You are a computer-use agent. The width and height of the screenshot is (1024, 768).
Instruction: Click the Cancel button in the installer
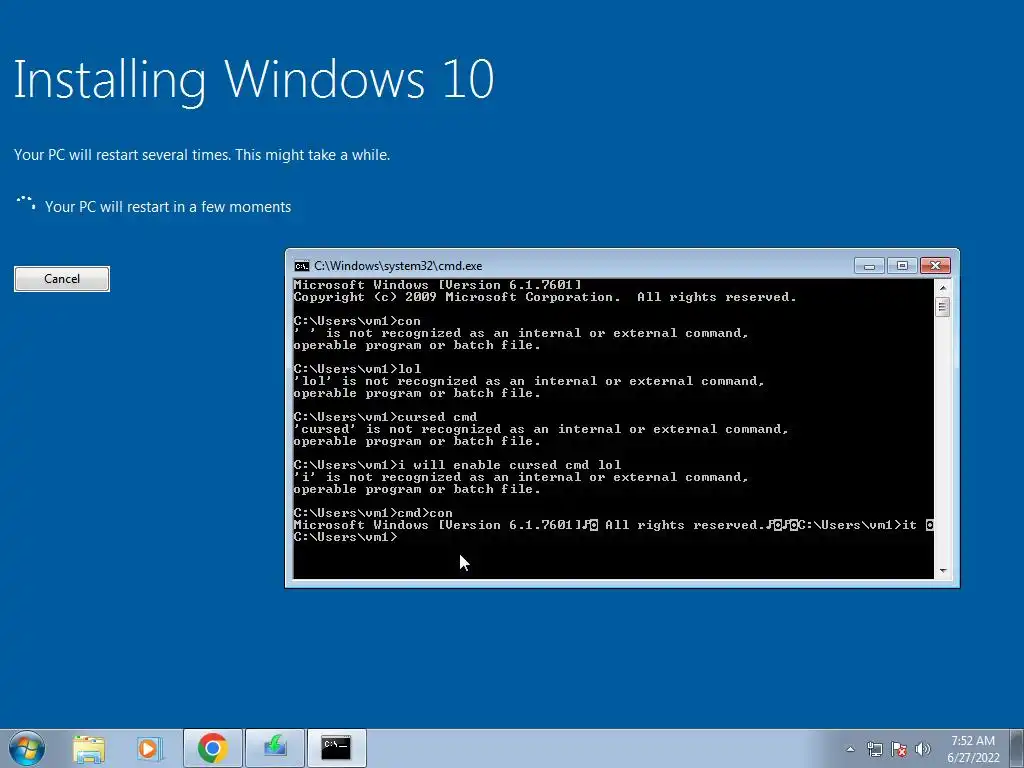pyautogui.click(x=62, y=279)
